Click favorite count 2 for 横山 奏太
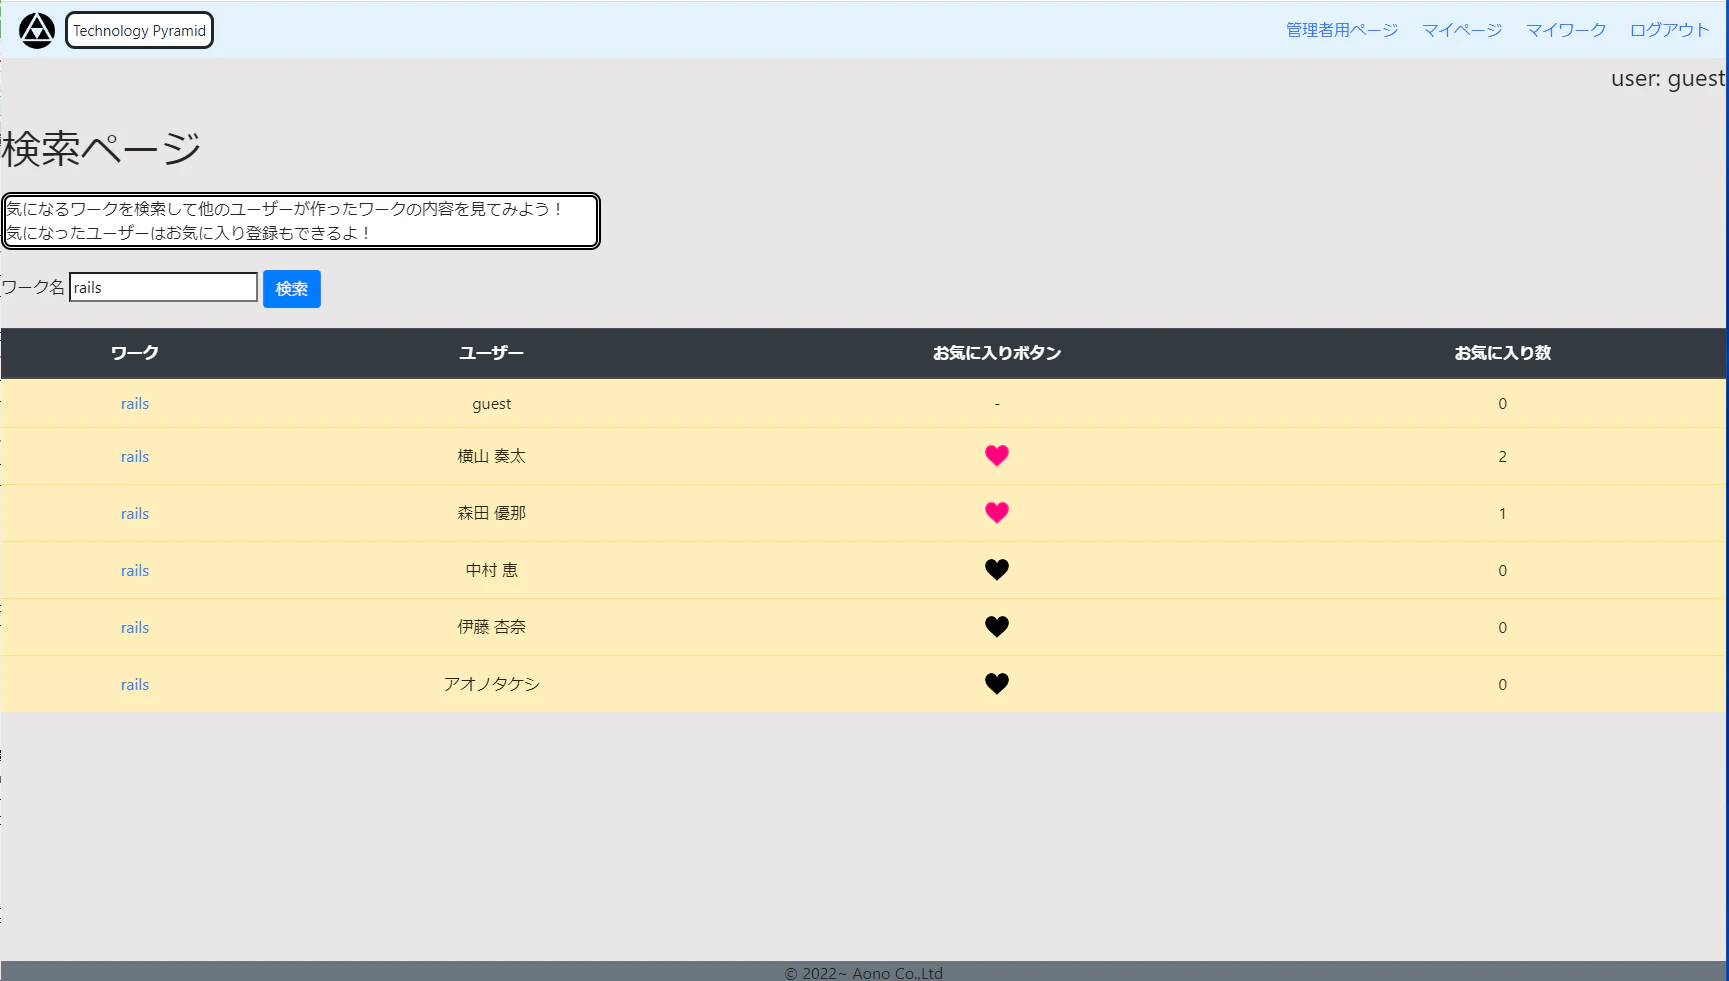Viewport: 1729px width, 981px height. [1502, 457]
